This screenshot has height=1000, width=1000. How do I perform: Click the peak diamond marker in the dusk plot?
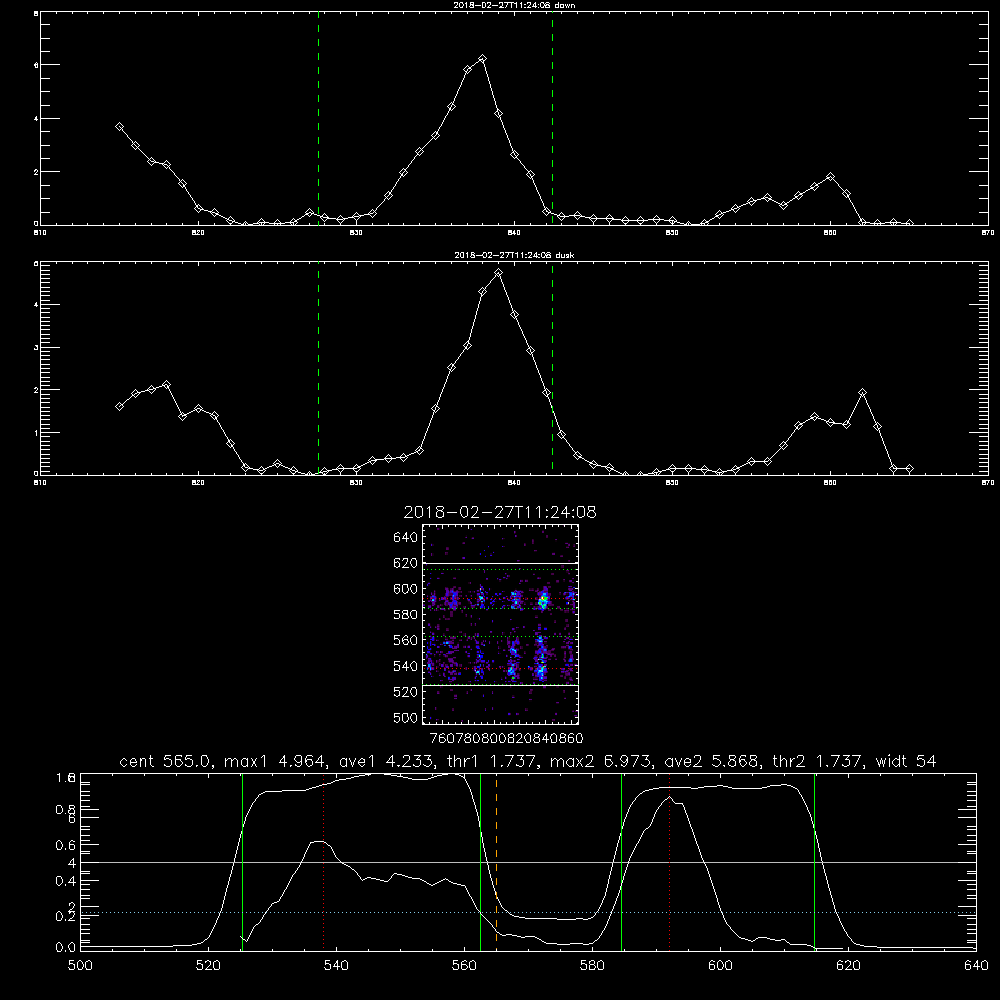[x=499, y=273]
